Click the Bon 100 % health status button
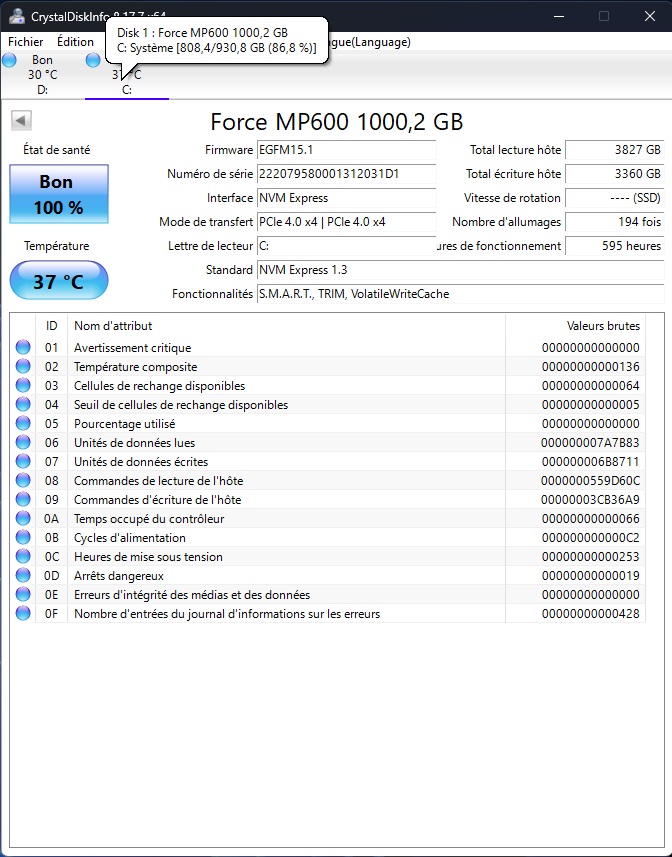 tap(59, 195)
